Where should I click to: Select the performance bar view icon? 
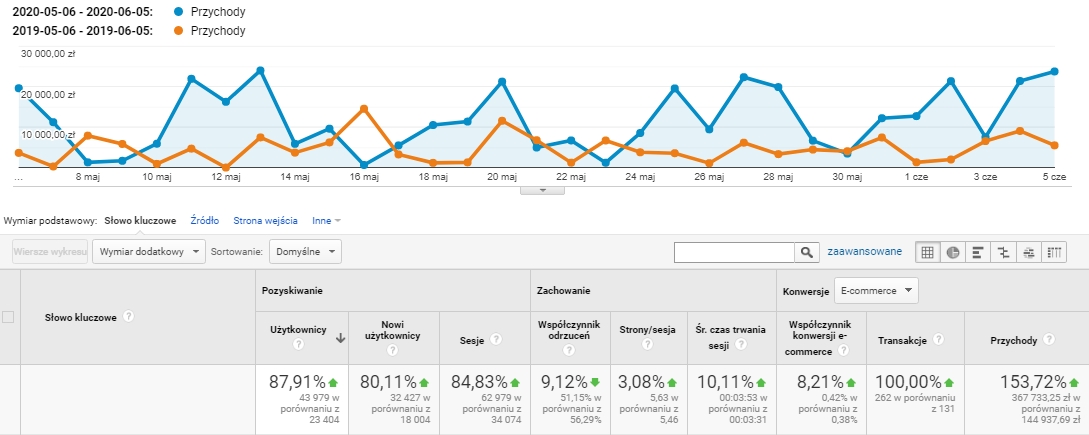[978, 252]
